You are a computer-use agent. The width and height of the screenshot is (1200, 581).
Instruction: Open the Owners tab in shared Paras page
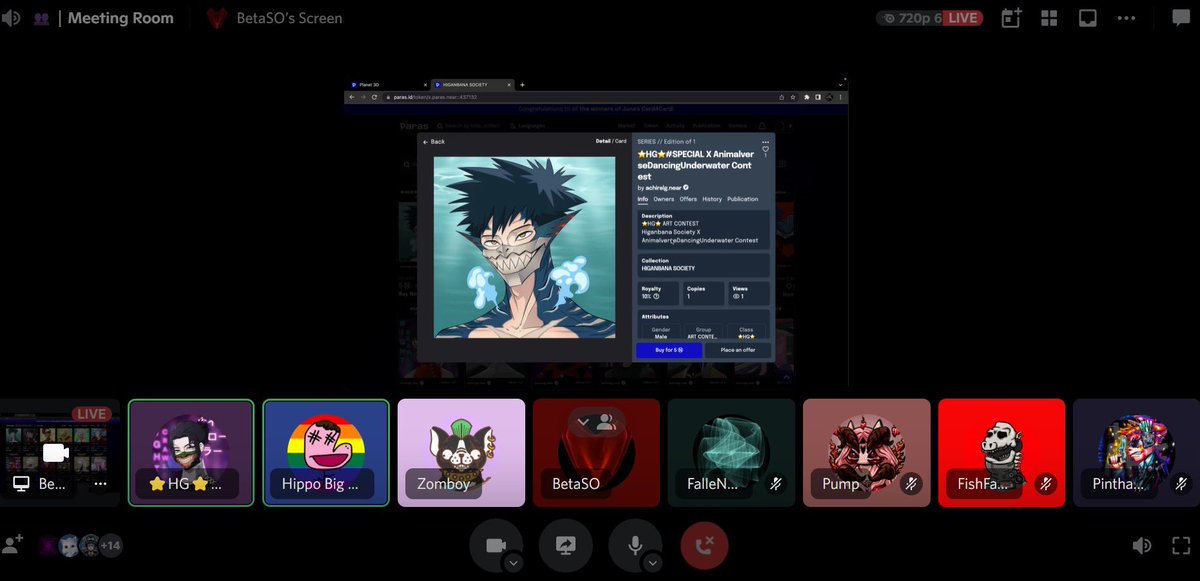[x=664, y=199]
